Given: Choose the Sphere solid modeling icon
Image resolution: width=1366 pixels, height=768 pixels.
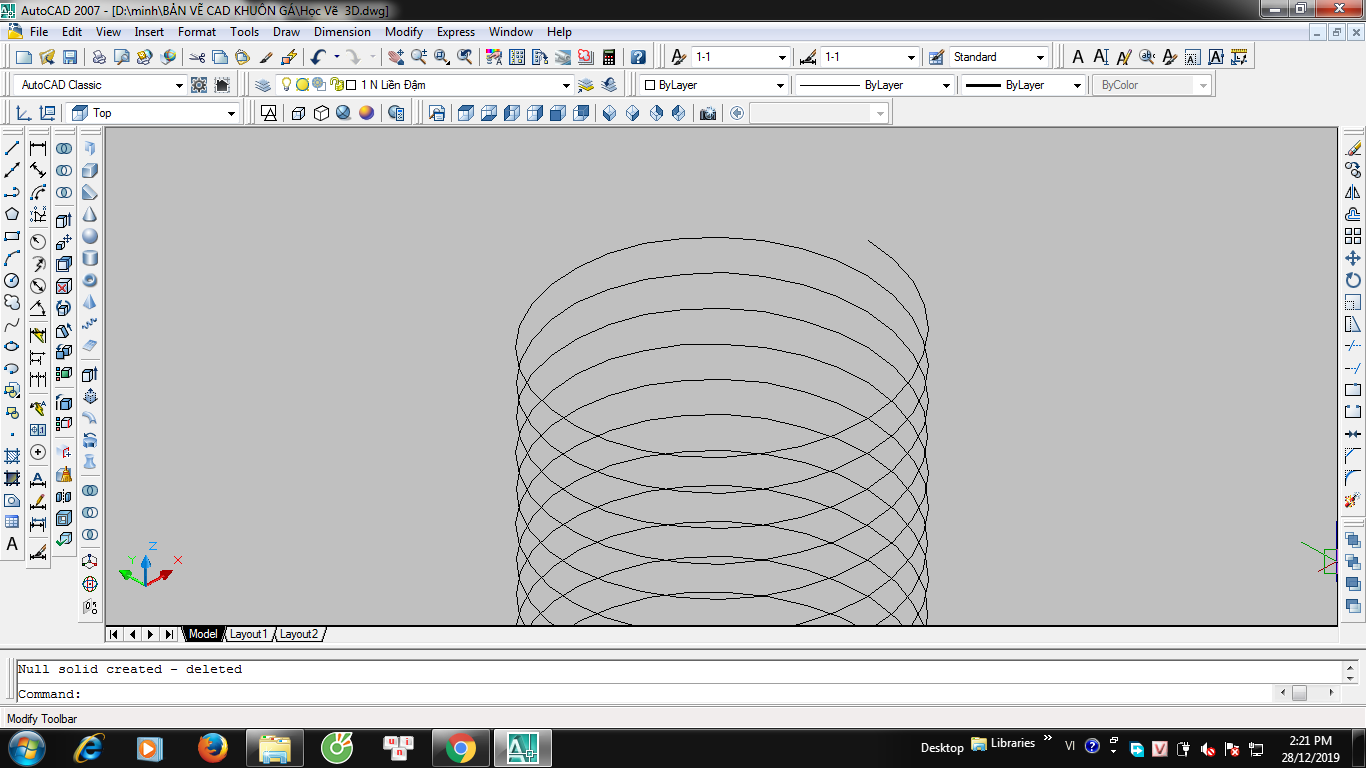Looking at the screenshot, I should point(90,236).
